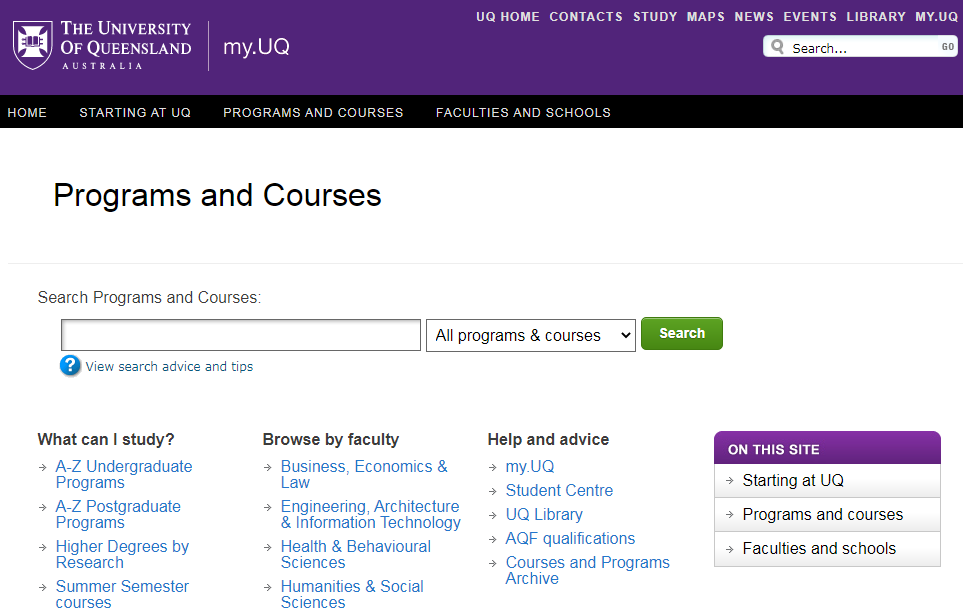This screenshot has height=615, width=963.
Task: Open my.UQ link under Help and advice
Action: 529,466
